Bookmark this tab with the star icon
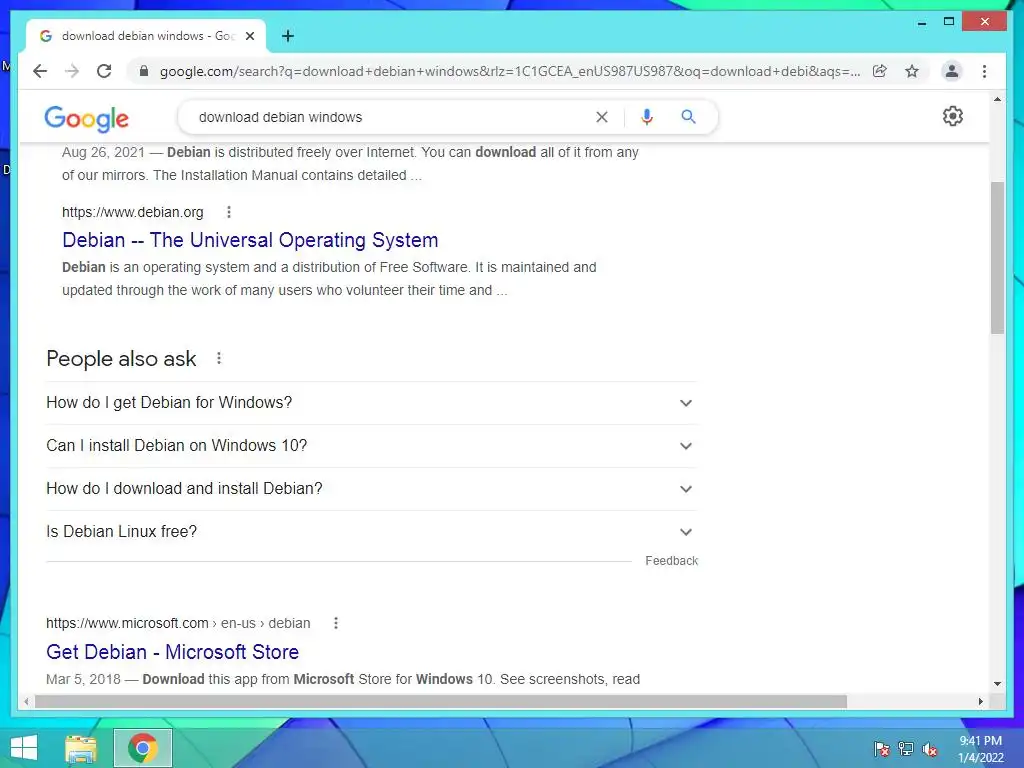Screen dimensions: 1024x768 coord(912,71)
